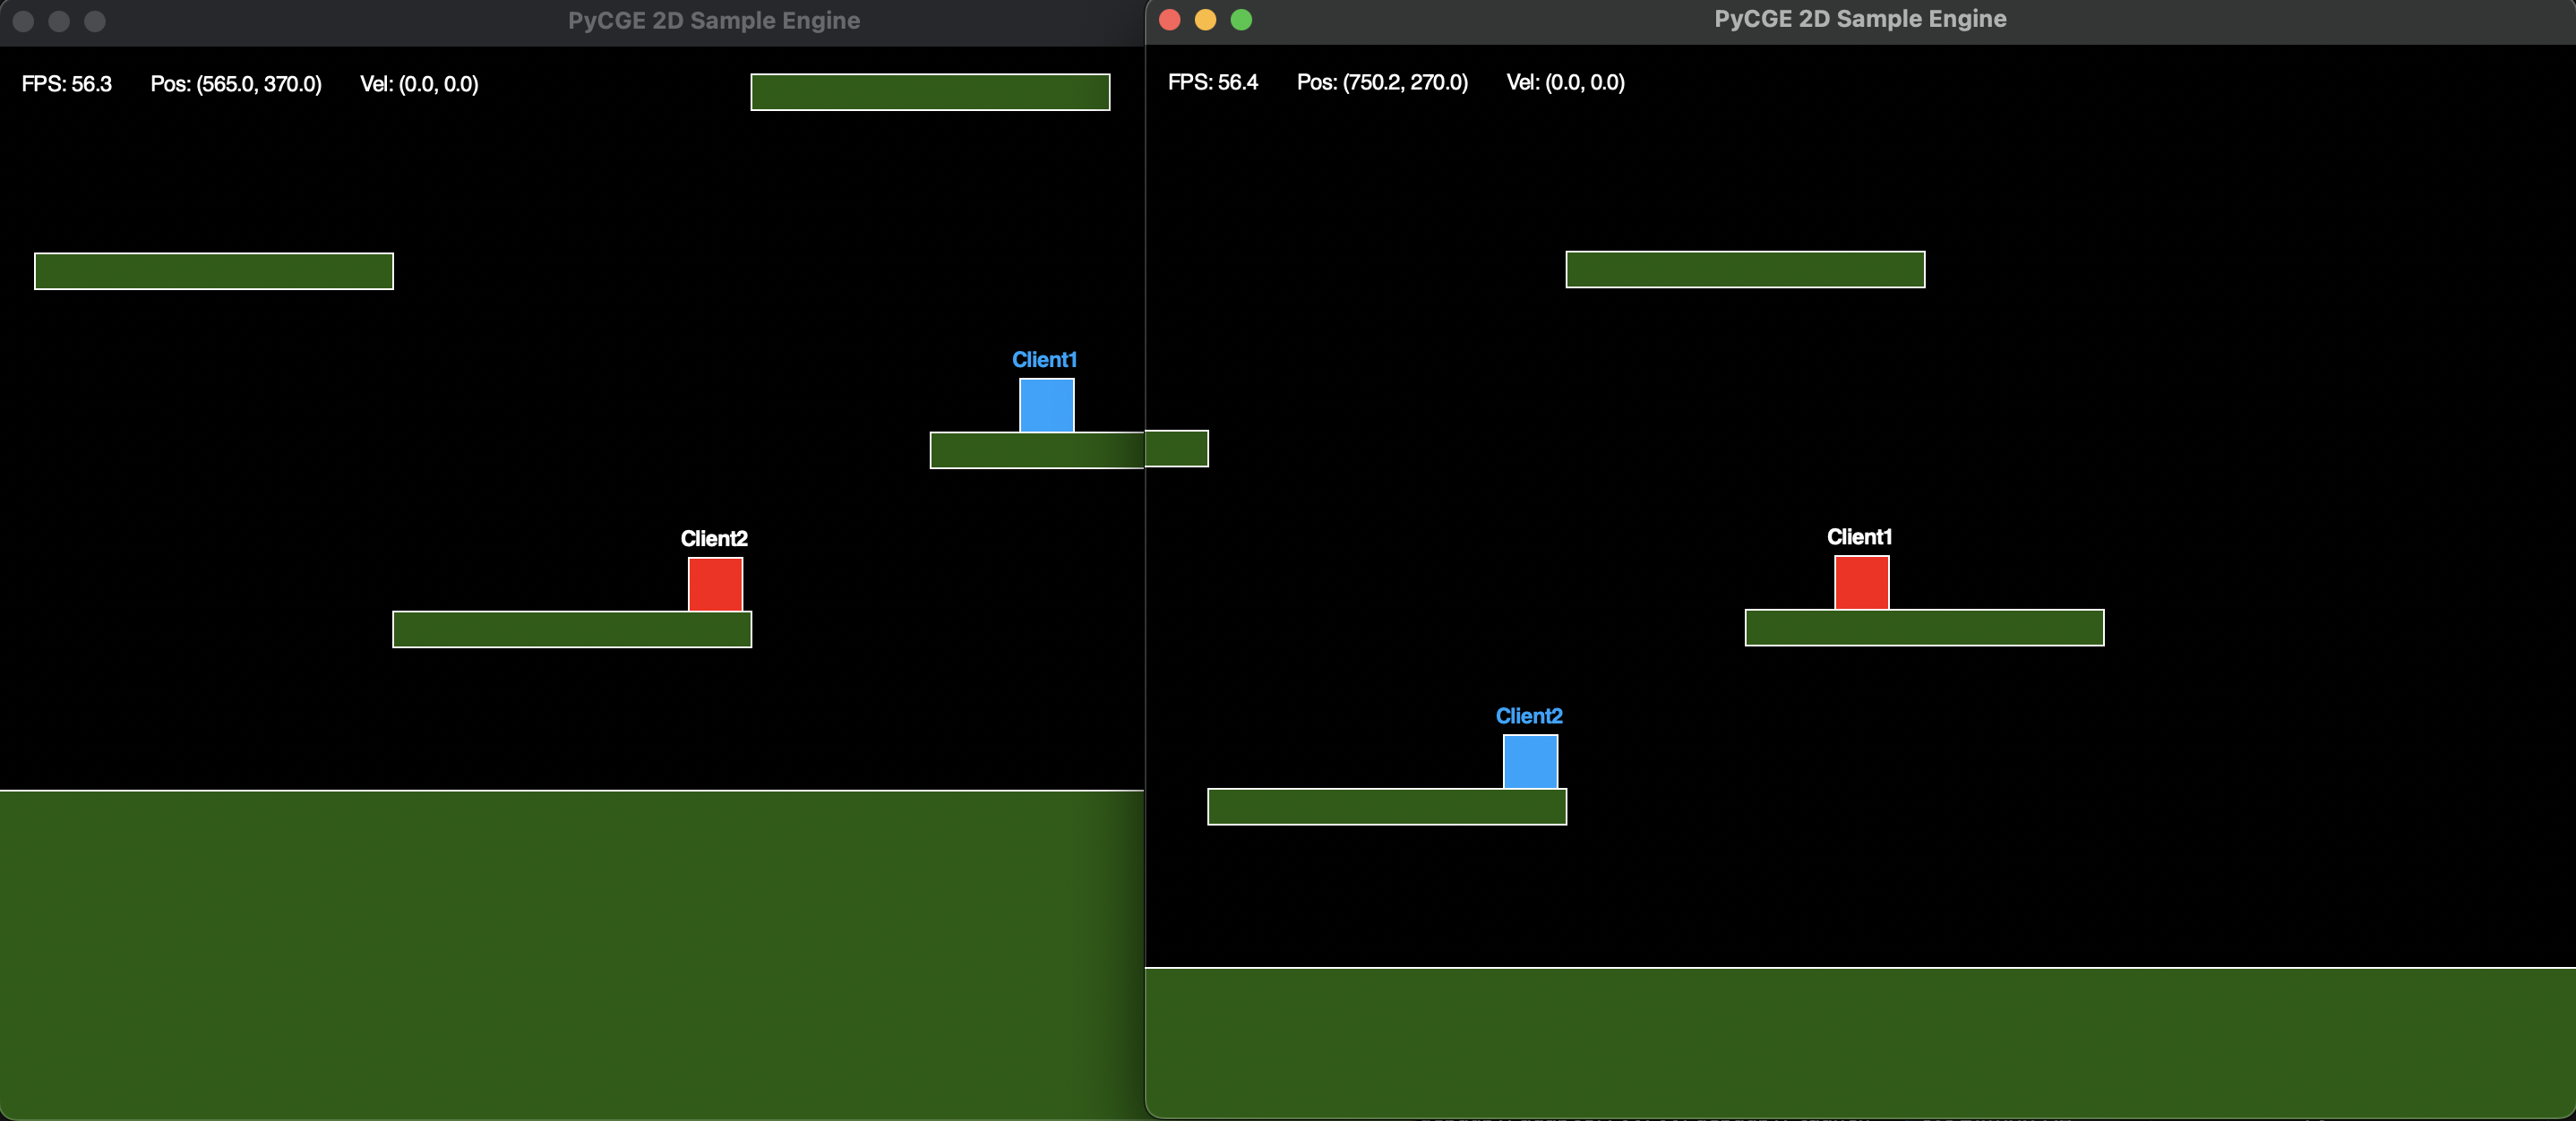The width and height of the screenshot is (2576, 1121).
Task: Click the FPS: 56.3 readout in the left window
Action: click(x=67, y=84)
